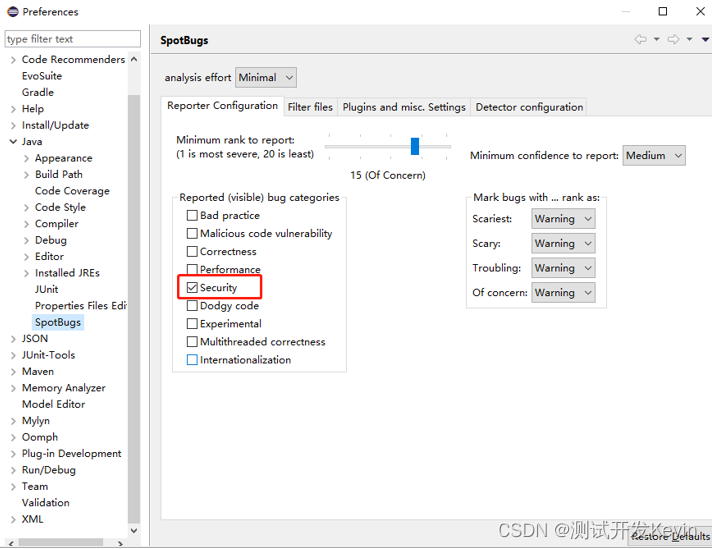
Task: Open the Of concern rank dropdown
Action: click(563, 292)
